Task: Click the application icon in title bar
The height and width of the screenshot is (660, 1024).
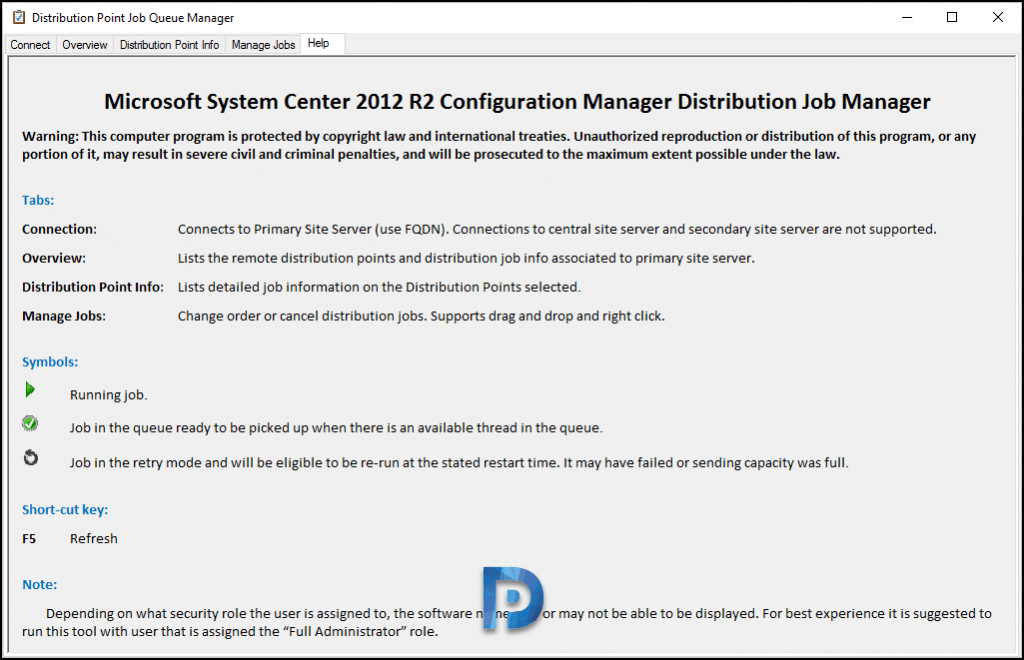Action: click(x=19, y=18)
